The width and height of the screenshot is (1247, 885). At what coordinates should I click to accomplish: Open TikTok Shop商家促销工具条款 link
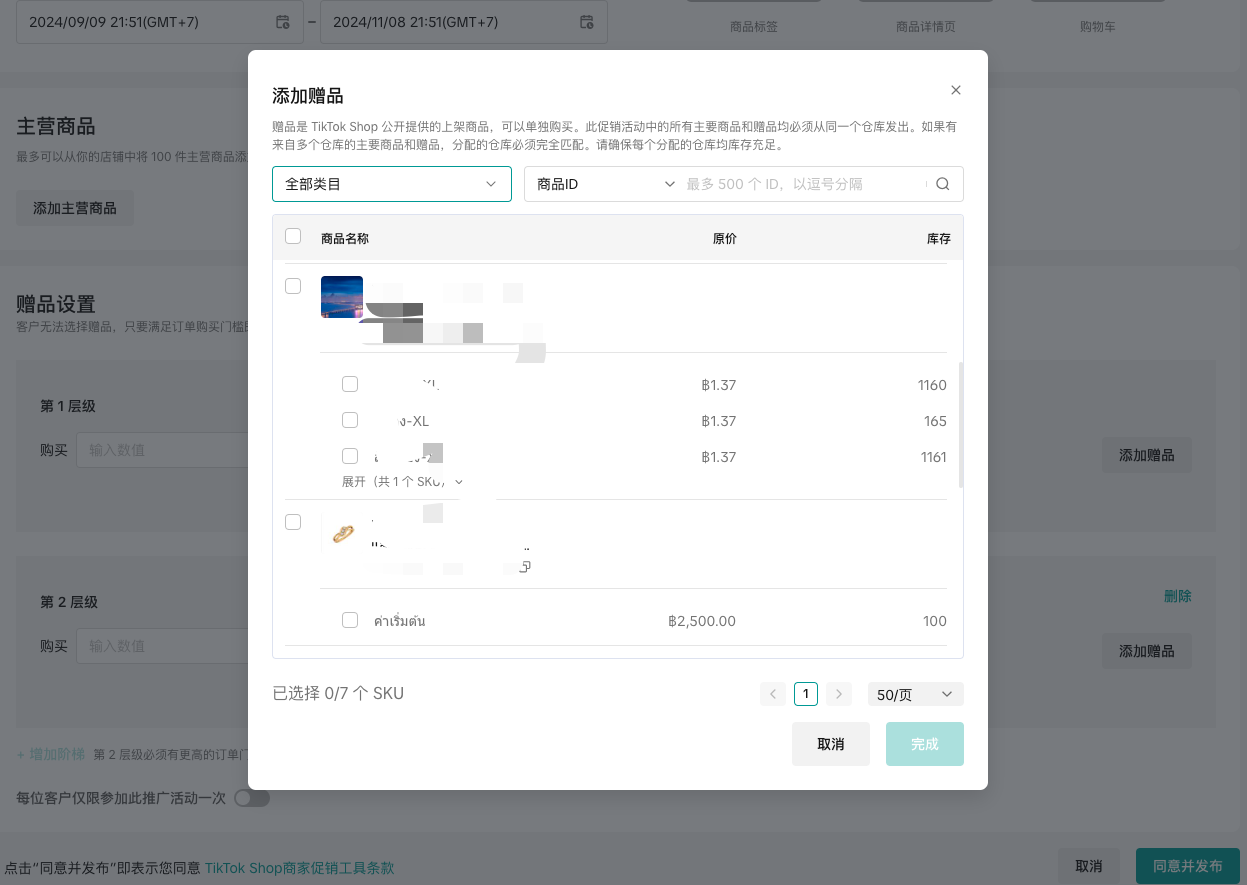point(299,868)
